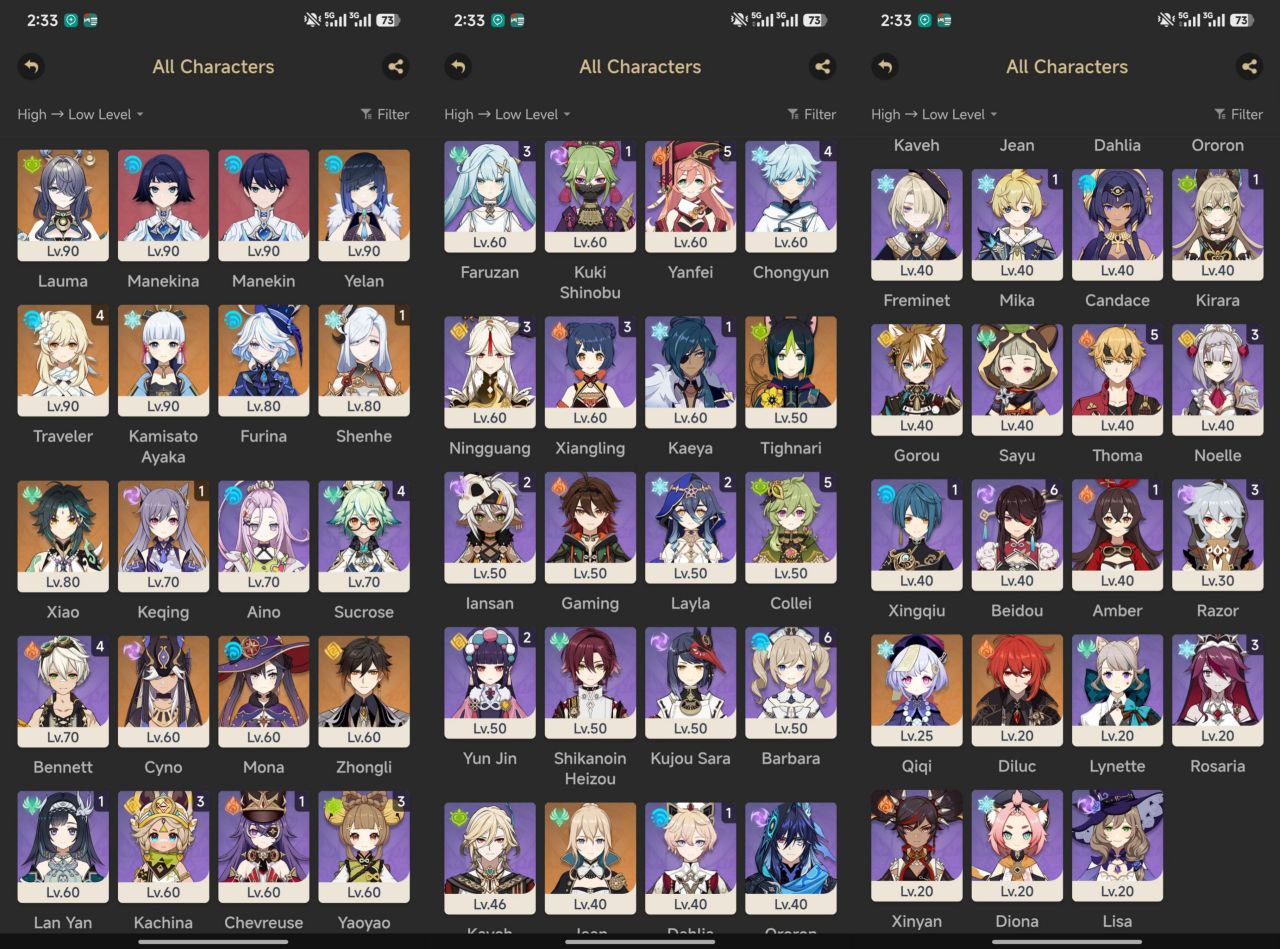Go back using the right panel's arrow
Viewport: 1280px width, 949px height.
pyautogui.click(x=885, y=67)
